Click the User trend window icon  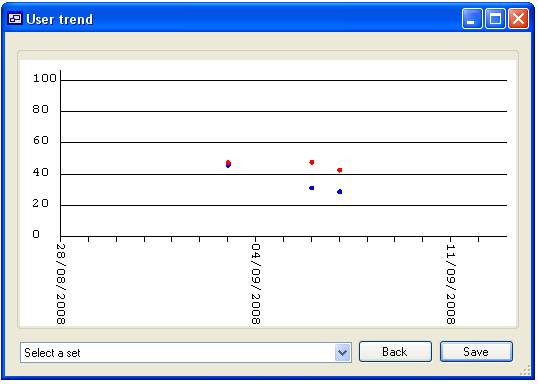14,19
